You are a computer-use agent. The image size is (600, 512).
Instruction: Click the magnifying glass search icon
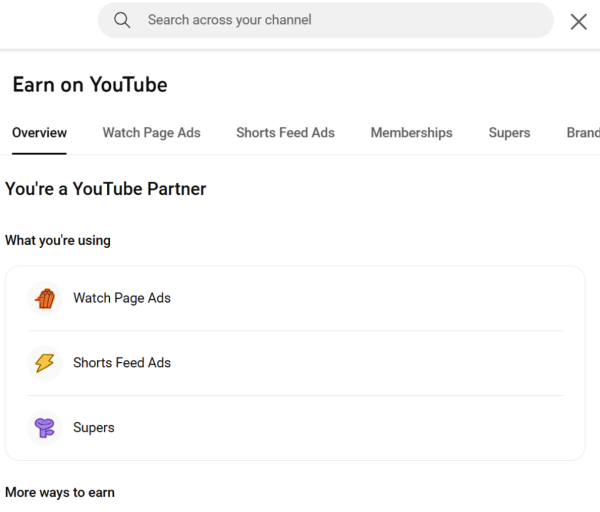[x=122, y=20]
